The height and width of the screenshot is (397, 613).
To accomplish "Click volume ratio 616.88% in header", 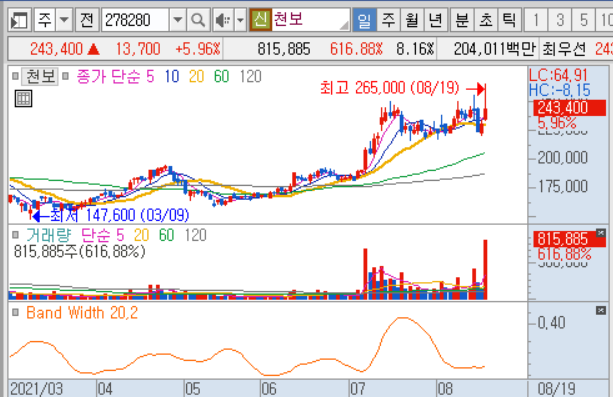I will (356, 49).
